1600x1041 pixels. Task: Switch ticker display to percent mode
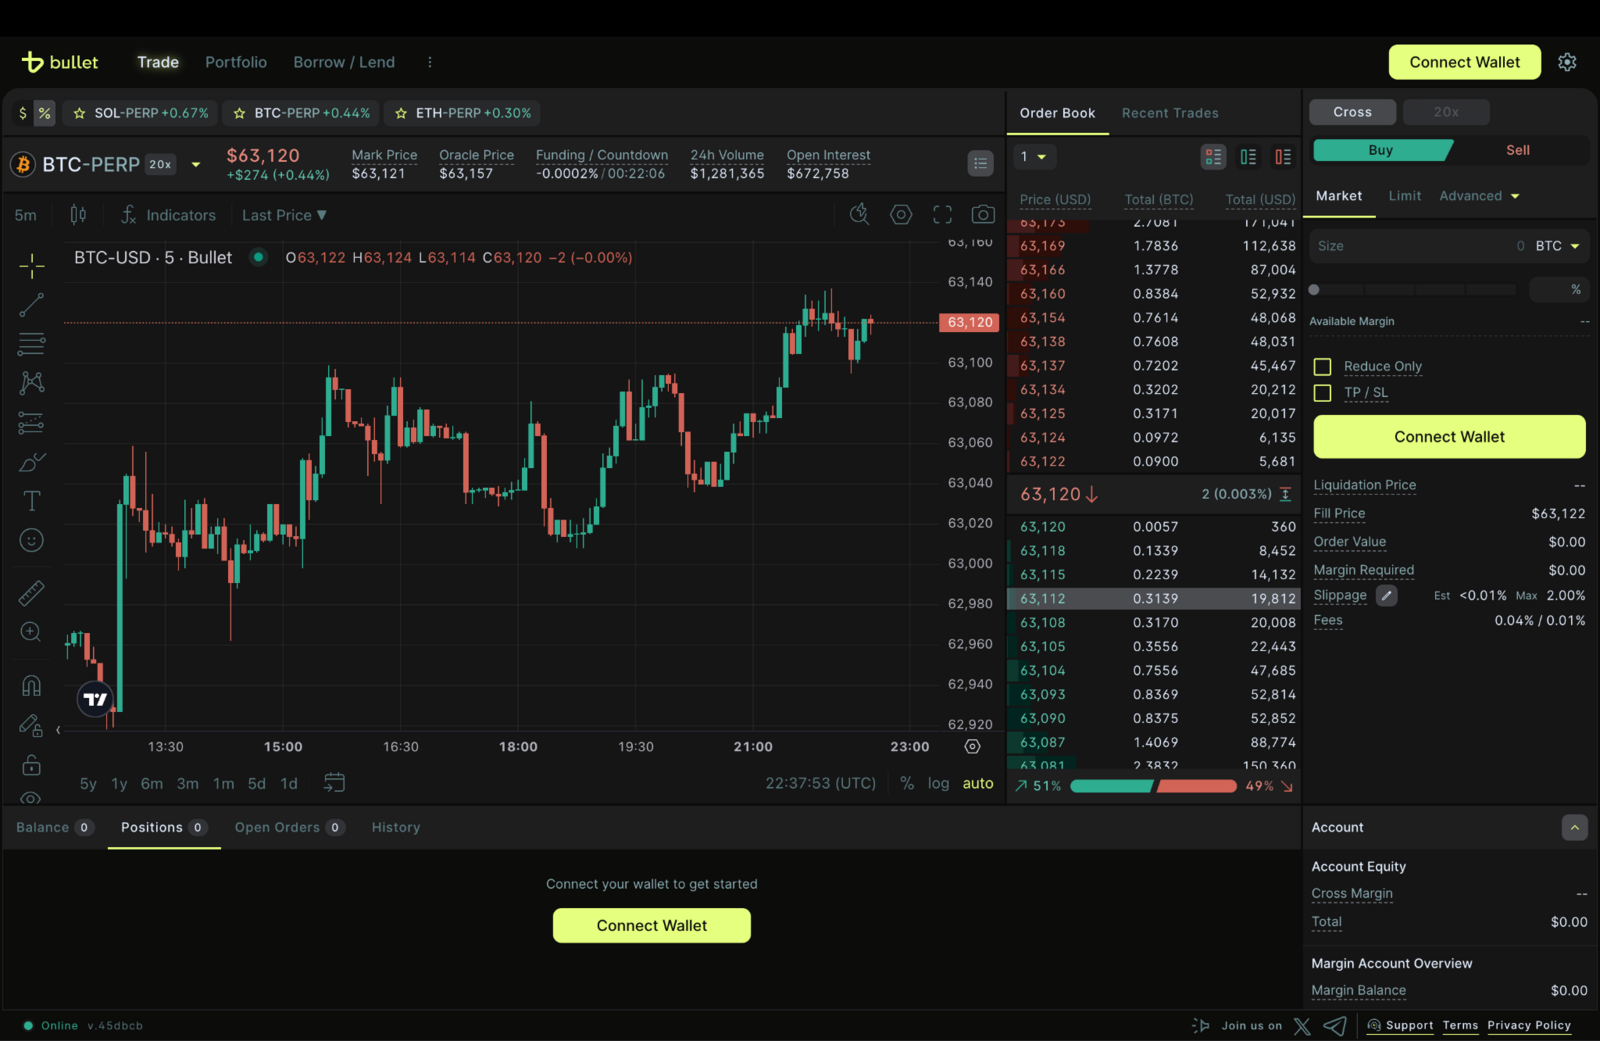pyautogui.click(x=44, y=113)
